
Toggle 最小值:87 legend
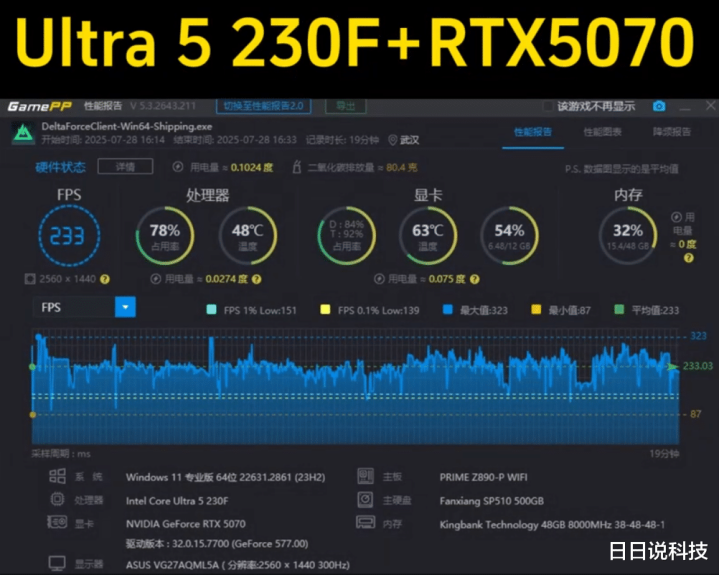tap(561, 310)
